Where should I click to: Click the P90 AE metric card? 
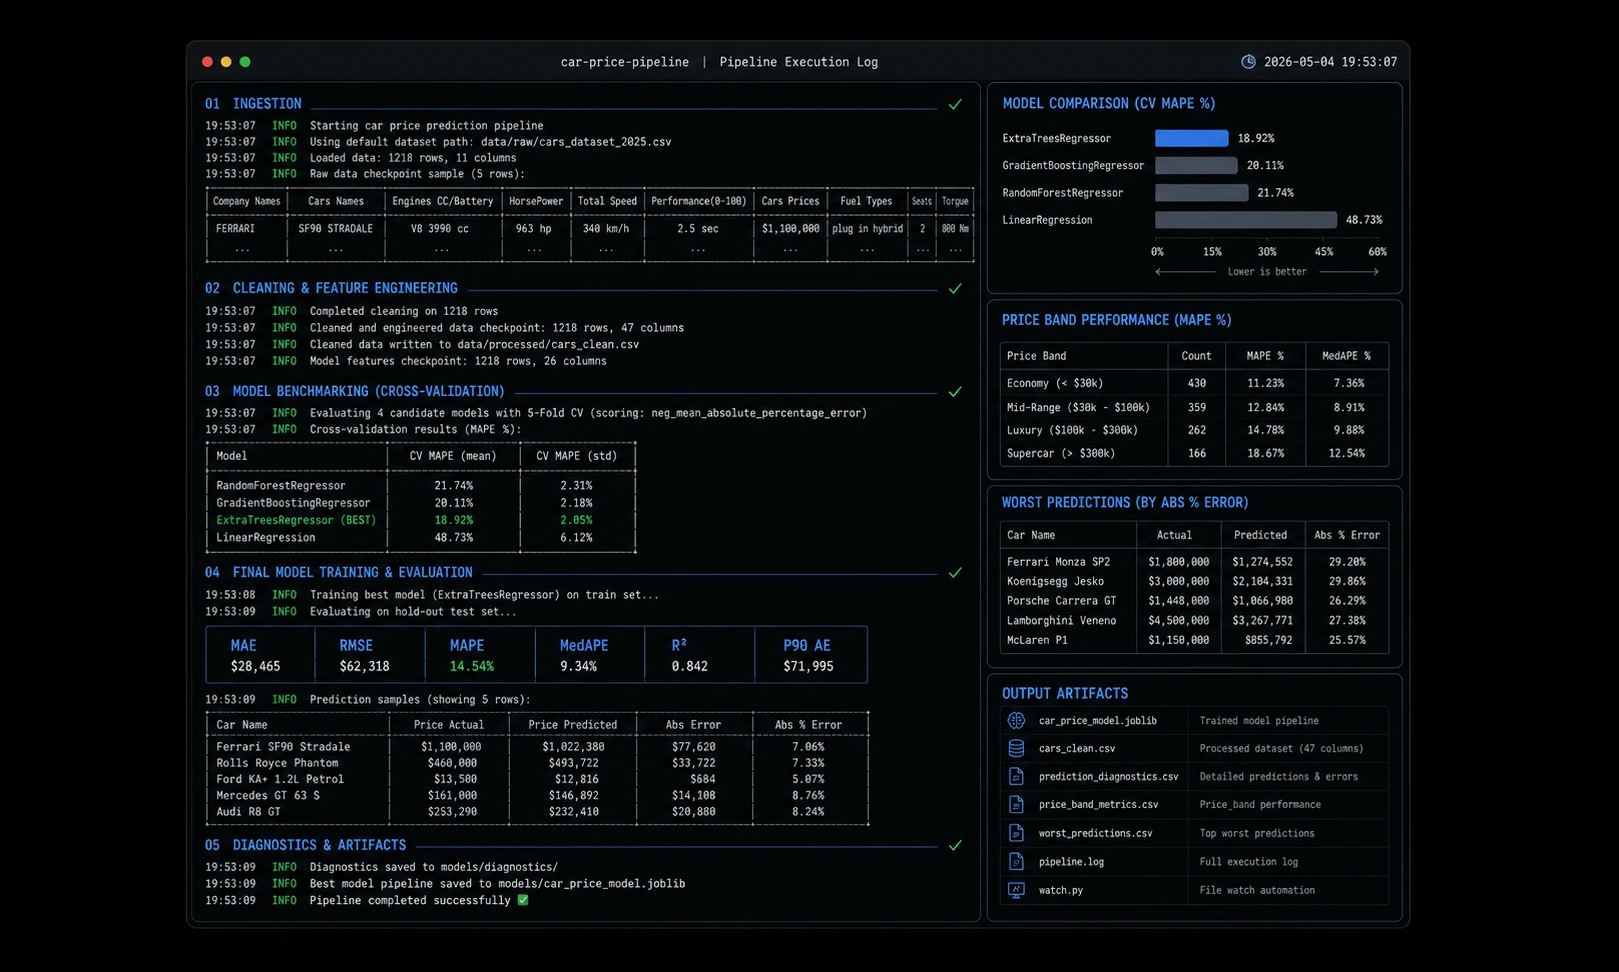coord(811,655)
